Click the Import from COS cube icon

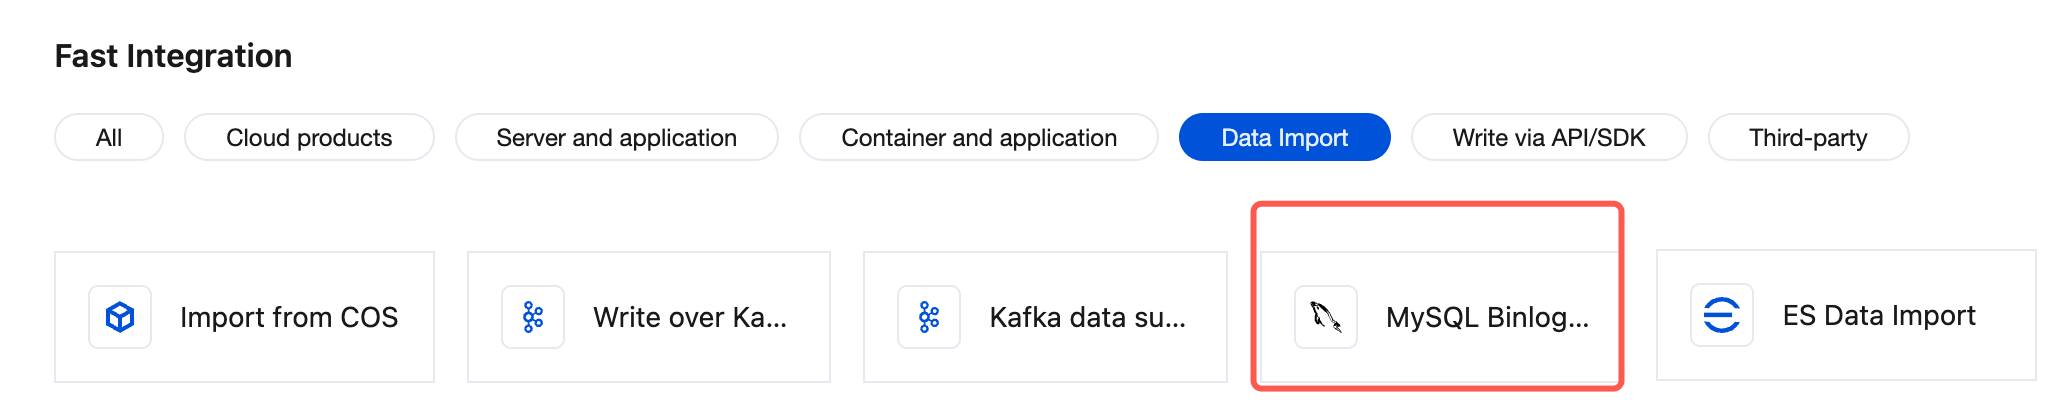tap(120, 317)
